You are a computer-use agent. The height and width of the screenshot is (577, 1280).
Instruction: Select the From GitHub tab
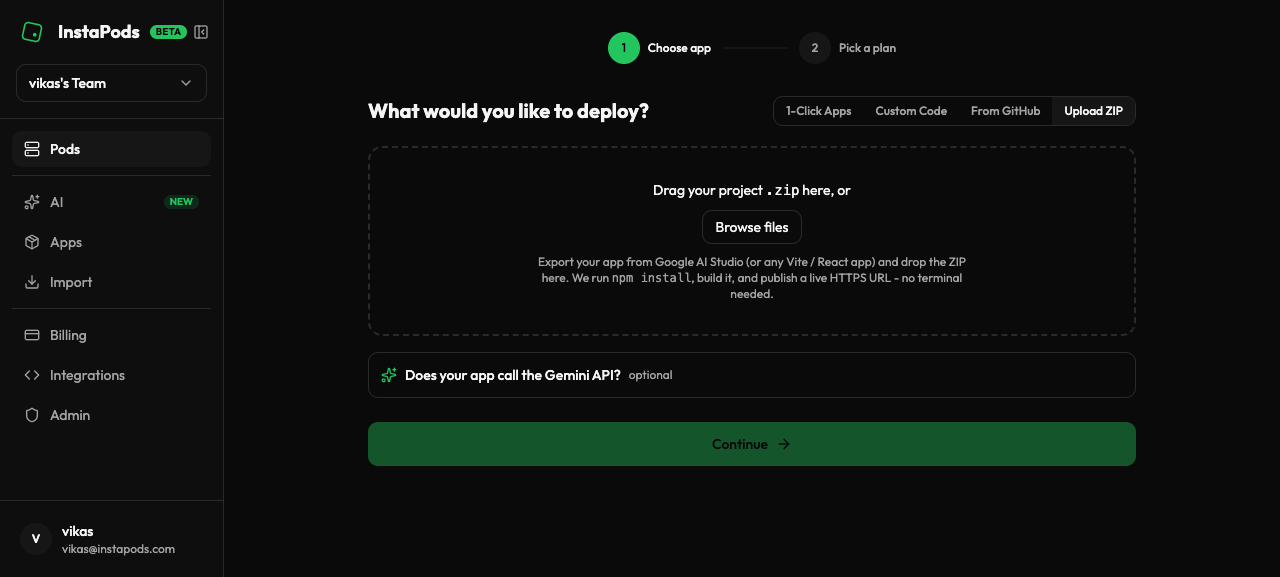tap(1005, 111)
